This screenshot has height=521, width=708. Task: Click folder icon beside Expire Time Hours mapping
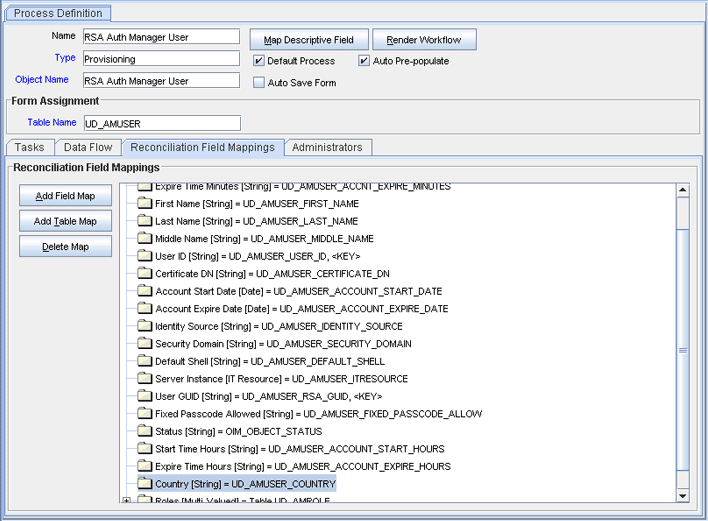click(x=144, y=466)
